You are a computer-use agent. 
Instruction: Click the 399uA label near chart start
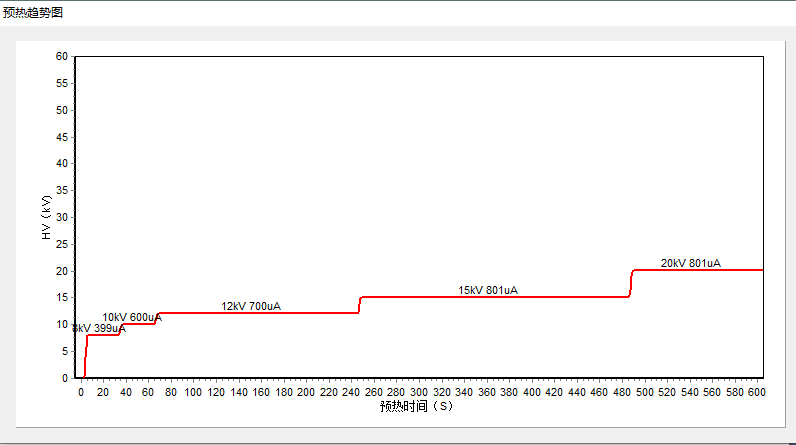click(100, 328)
